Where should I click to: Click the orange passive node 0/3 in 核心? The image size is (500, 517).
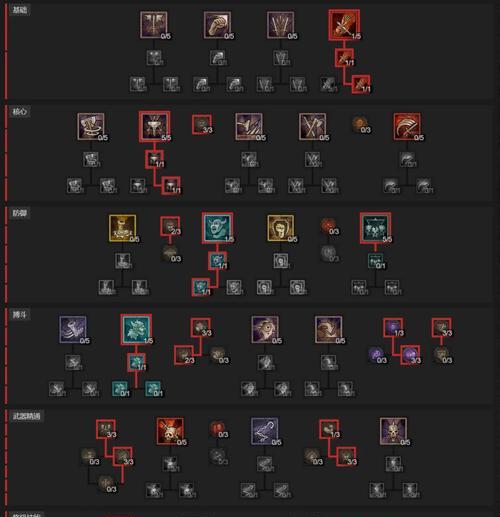(x=360, y=124)
